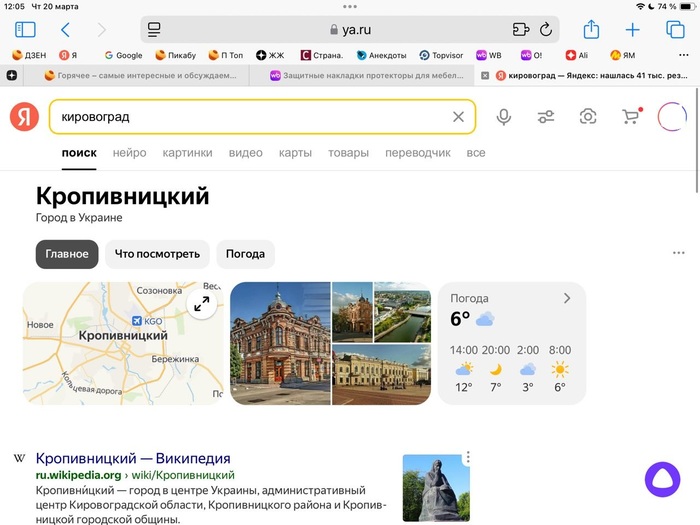Open image search by camera icon
The image size is (700, 525).
[588, 117]
